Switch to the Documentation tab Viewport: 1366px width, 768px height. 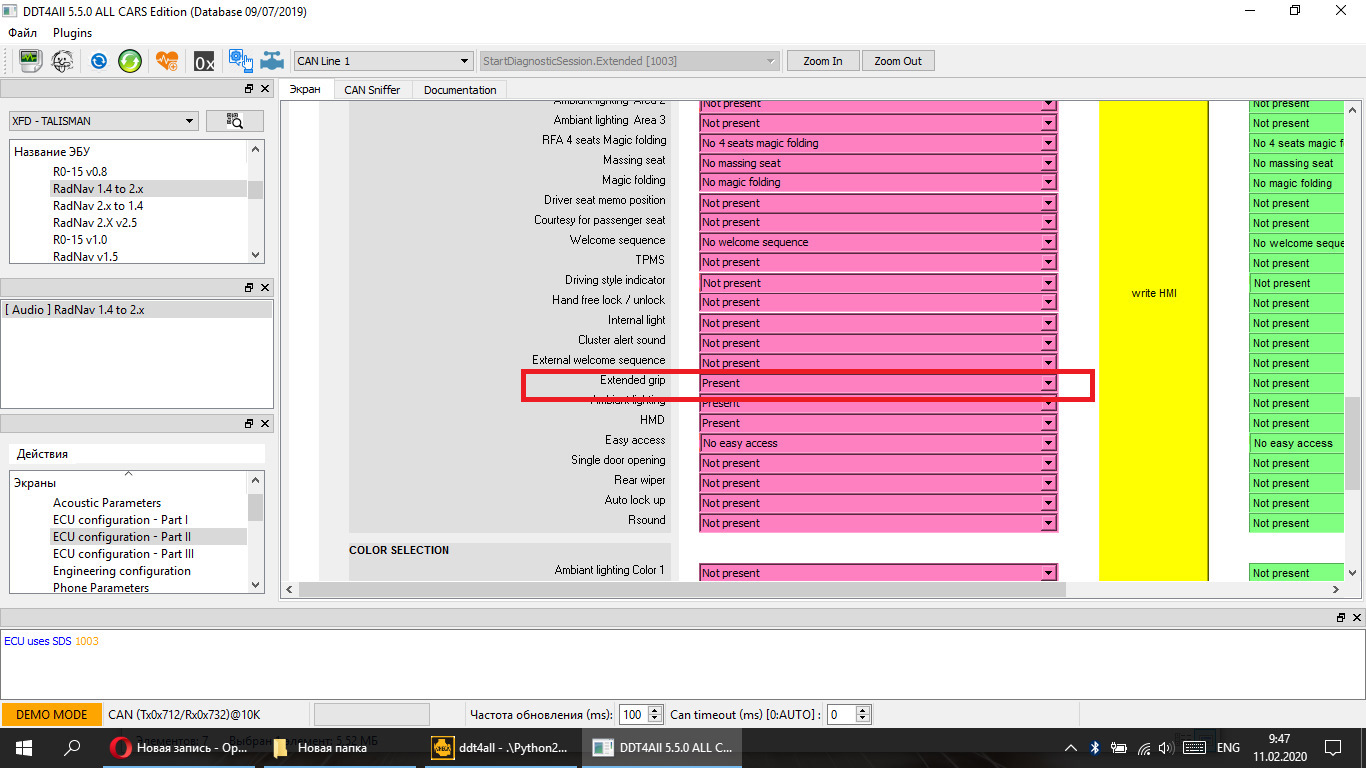tap(460, 89)
